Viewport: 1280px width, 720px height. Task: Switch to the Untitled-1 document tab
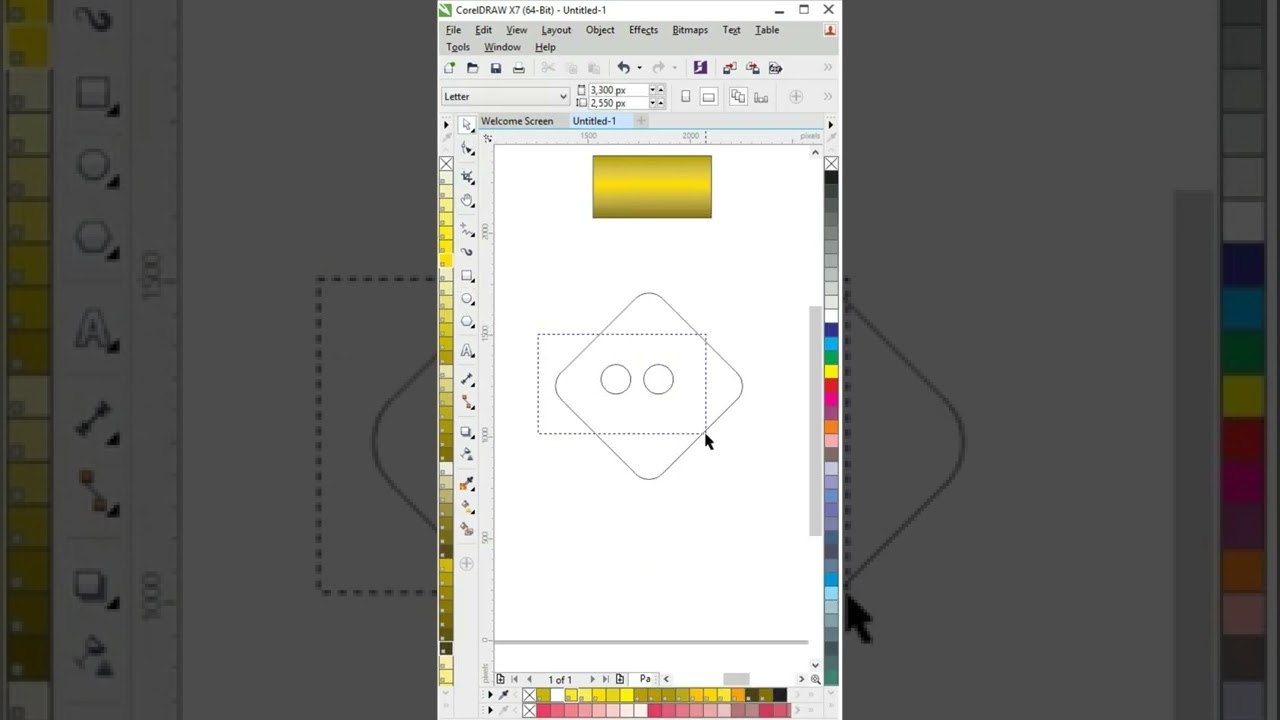click(x=594, y=121)
